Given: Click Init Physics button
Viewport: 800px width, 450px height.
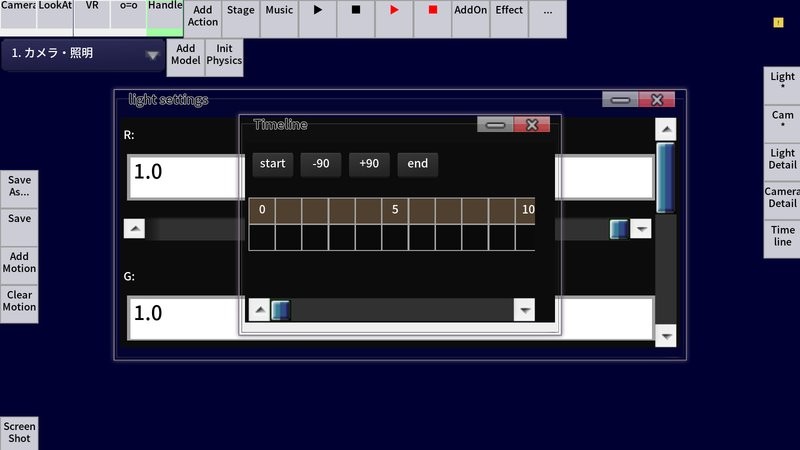Looking at the screenshot, I should 224,57.
